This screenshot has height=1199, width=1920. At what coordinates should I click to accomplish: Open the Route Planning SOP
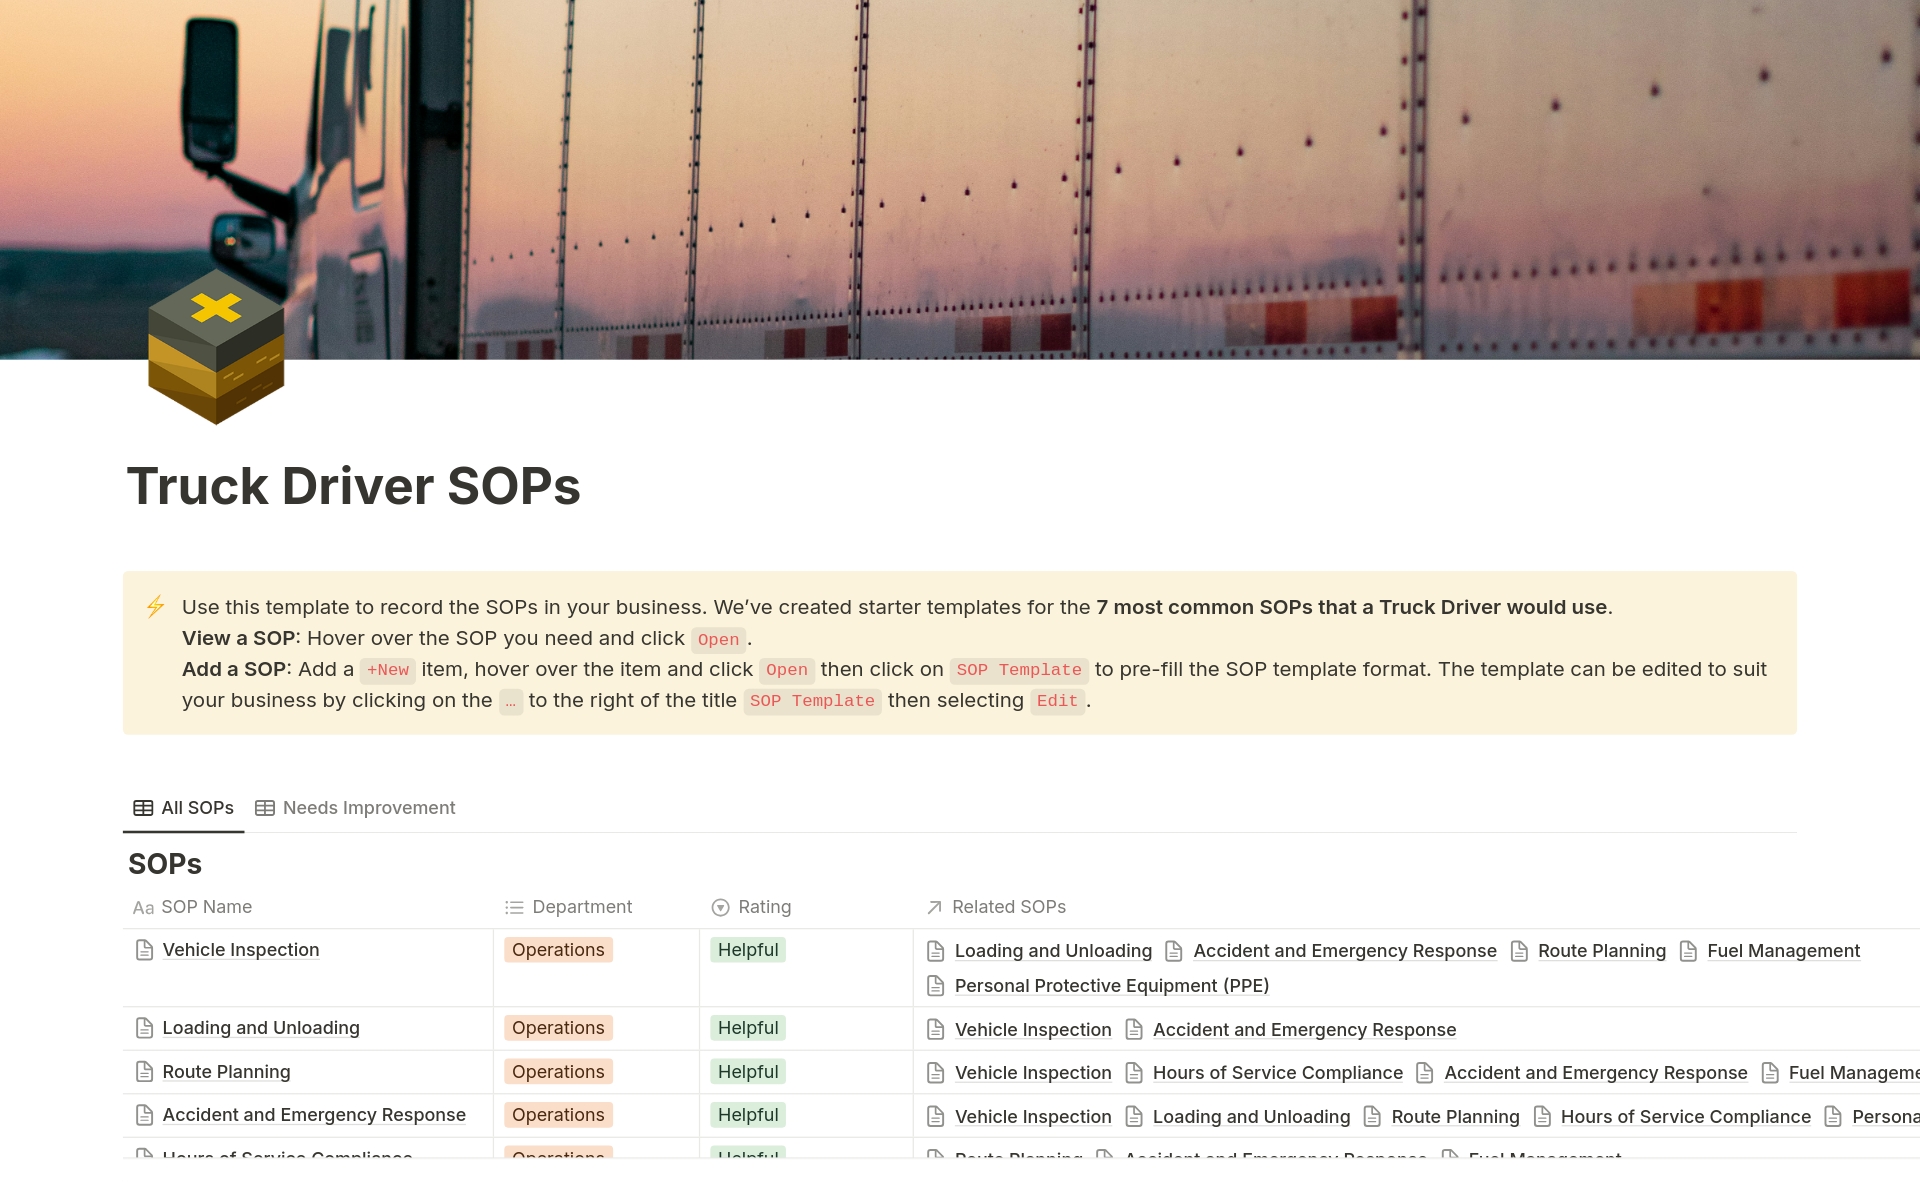tap(226, 1071)
